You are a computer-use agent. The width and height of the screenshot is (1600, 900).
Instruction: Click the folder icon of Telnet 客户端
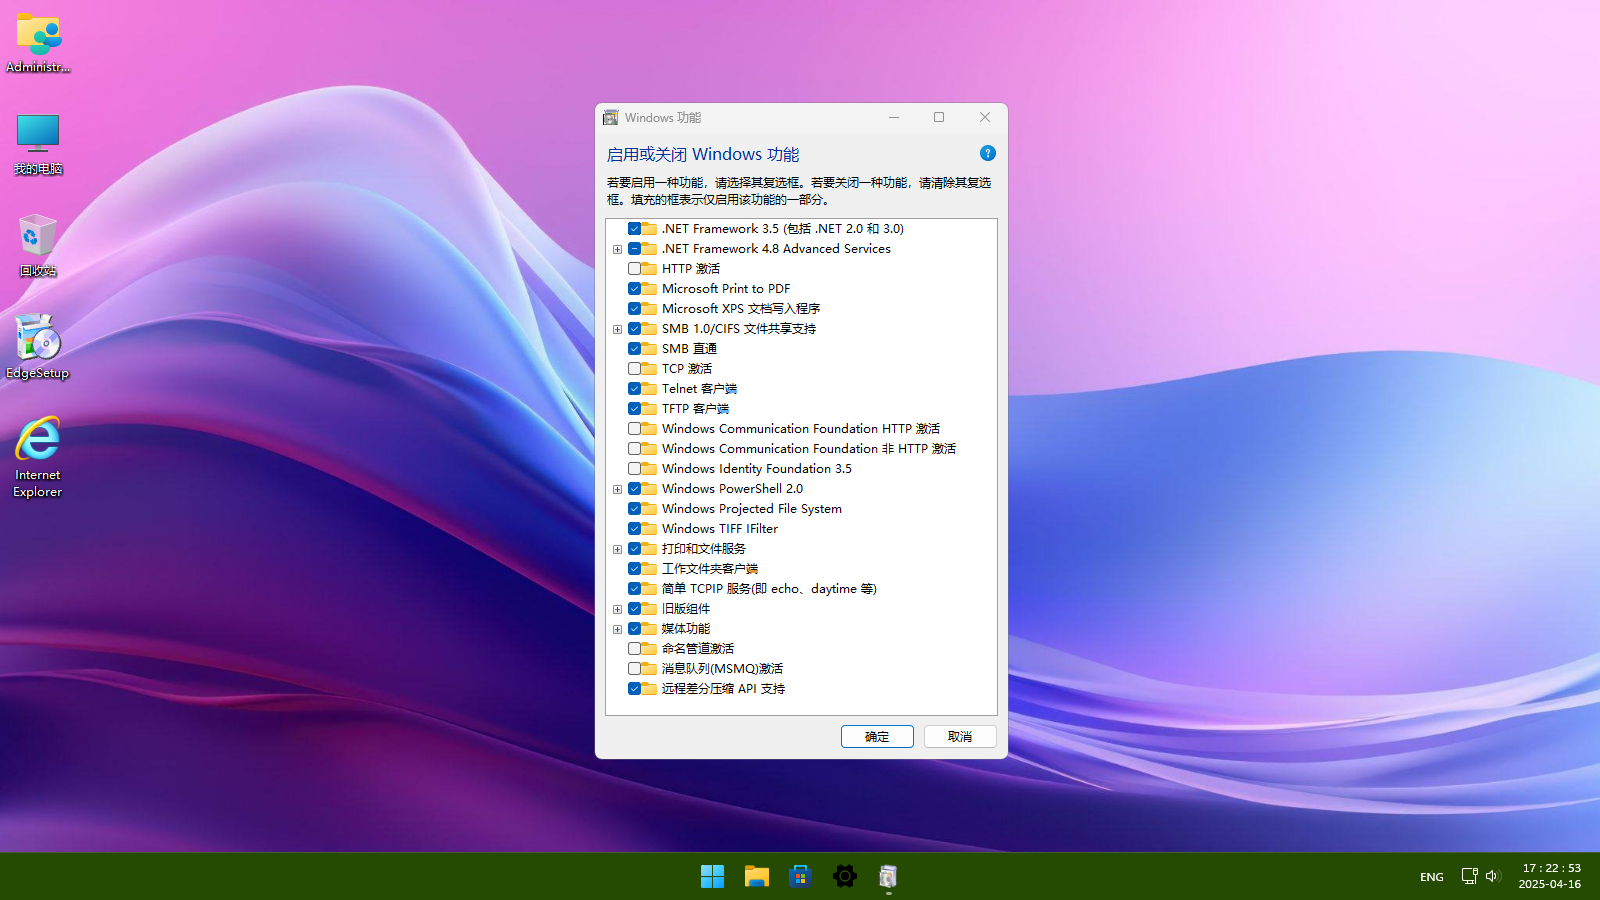coord(650,389)
